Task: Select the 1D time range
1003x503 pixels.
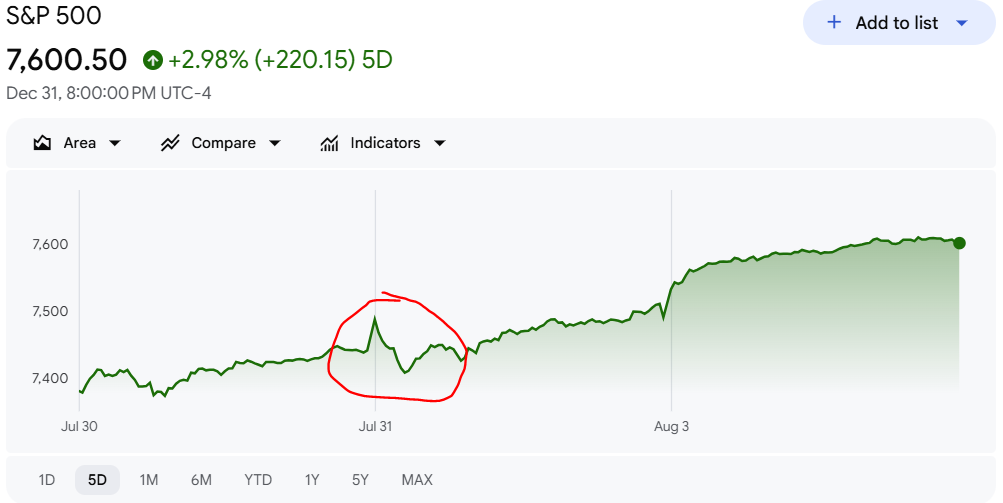Action: click(x=47, y=480)
